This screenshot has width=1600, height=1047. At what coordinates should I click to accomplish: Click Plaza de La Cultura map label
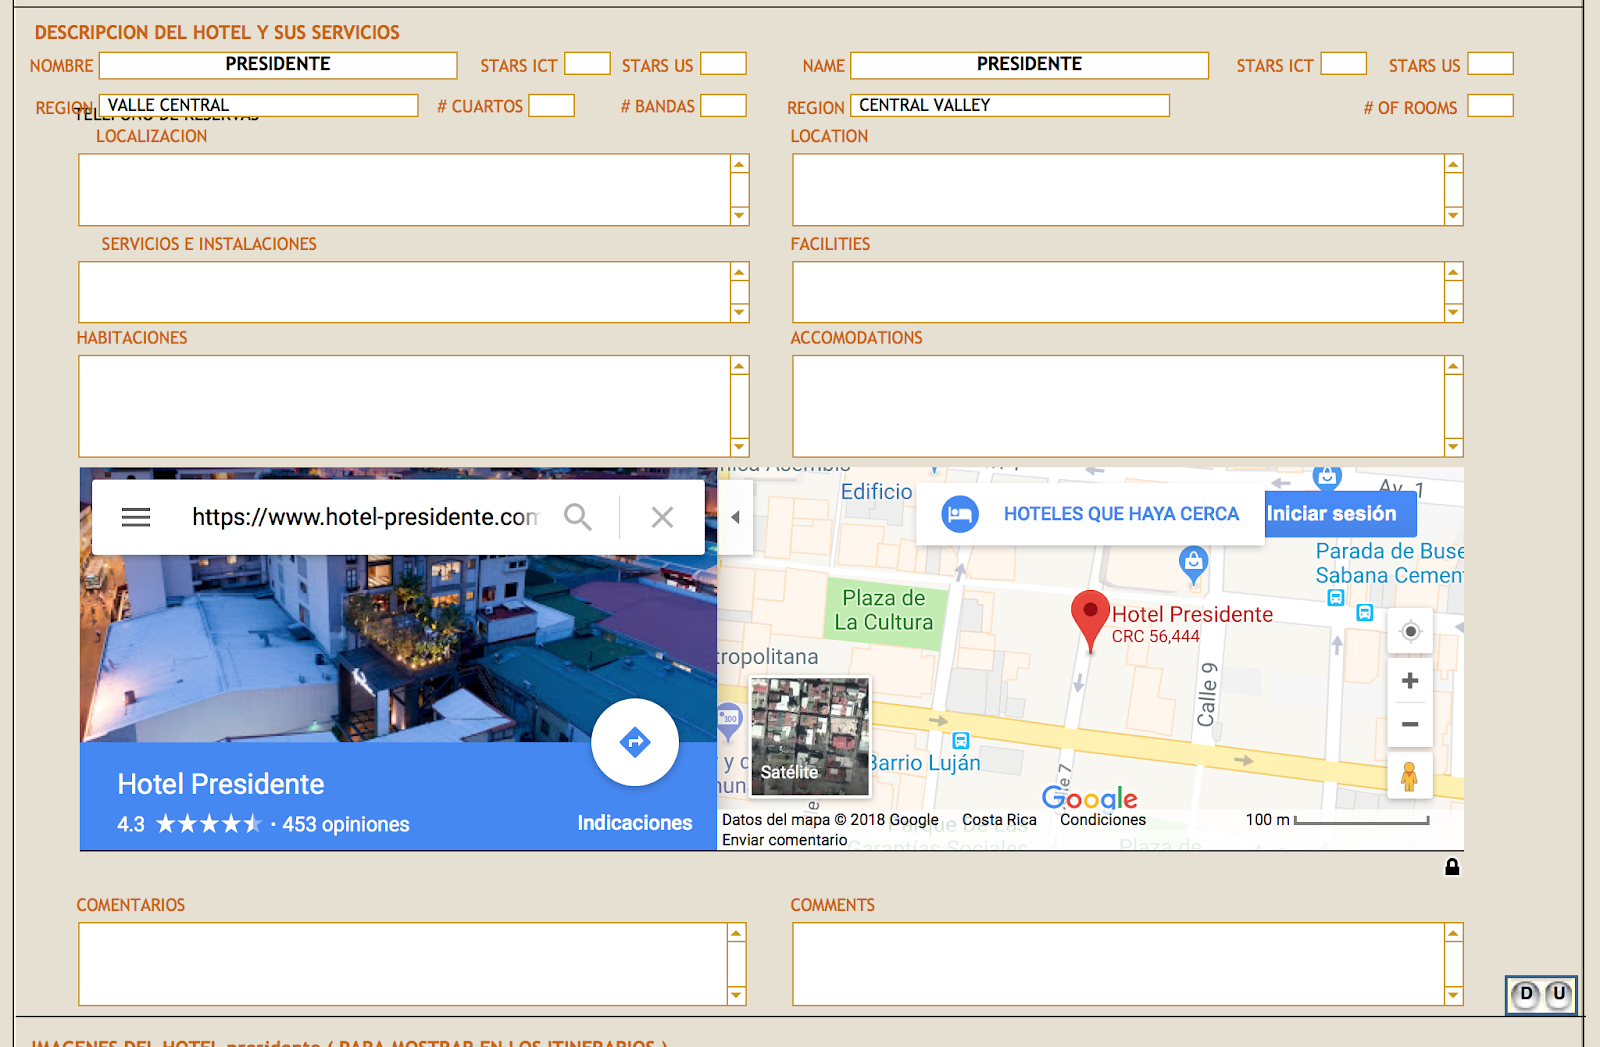click(x=884, y=610)
